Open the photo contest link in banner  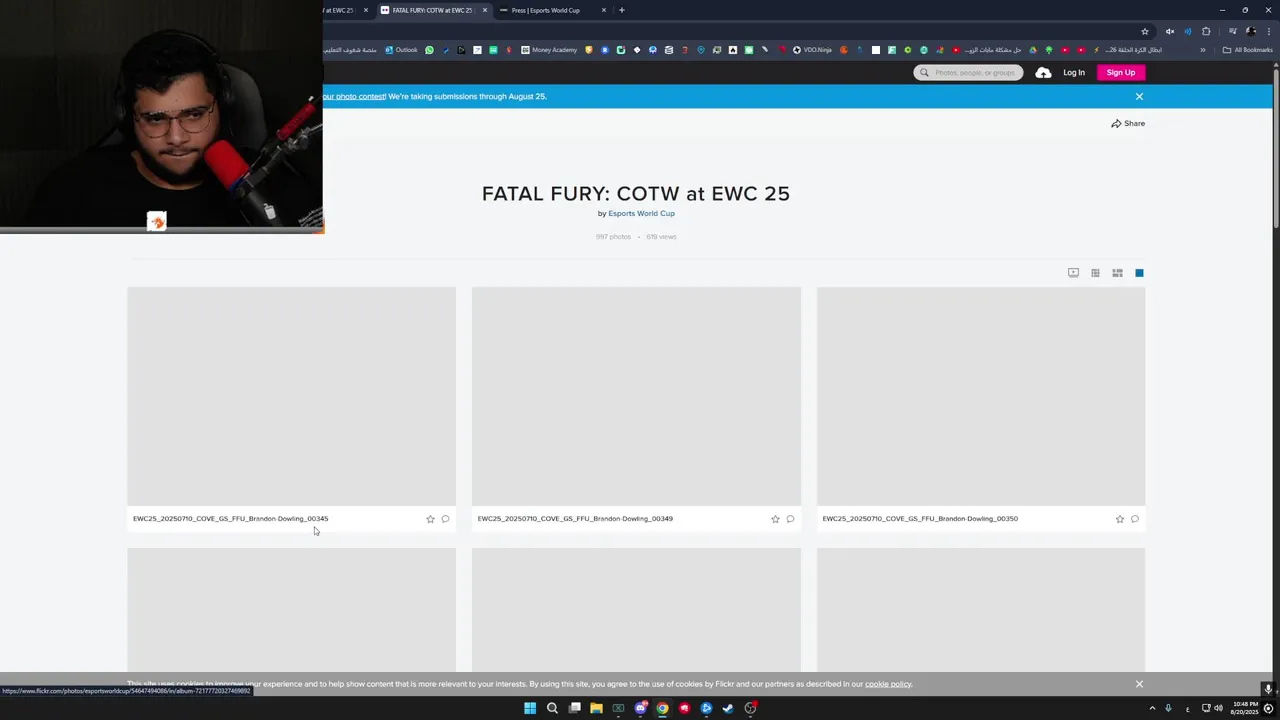tap(354, 97)
